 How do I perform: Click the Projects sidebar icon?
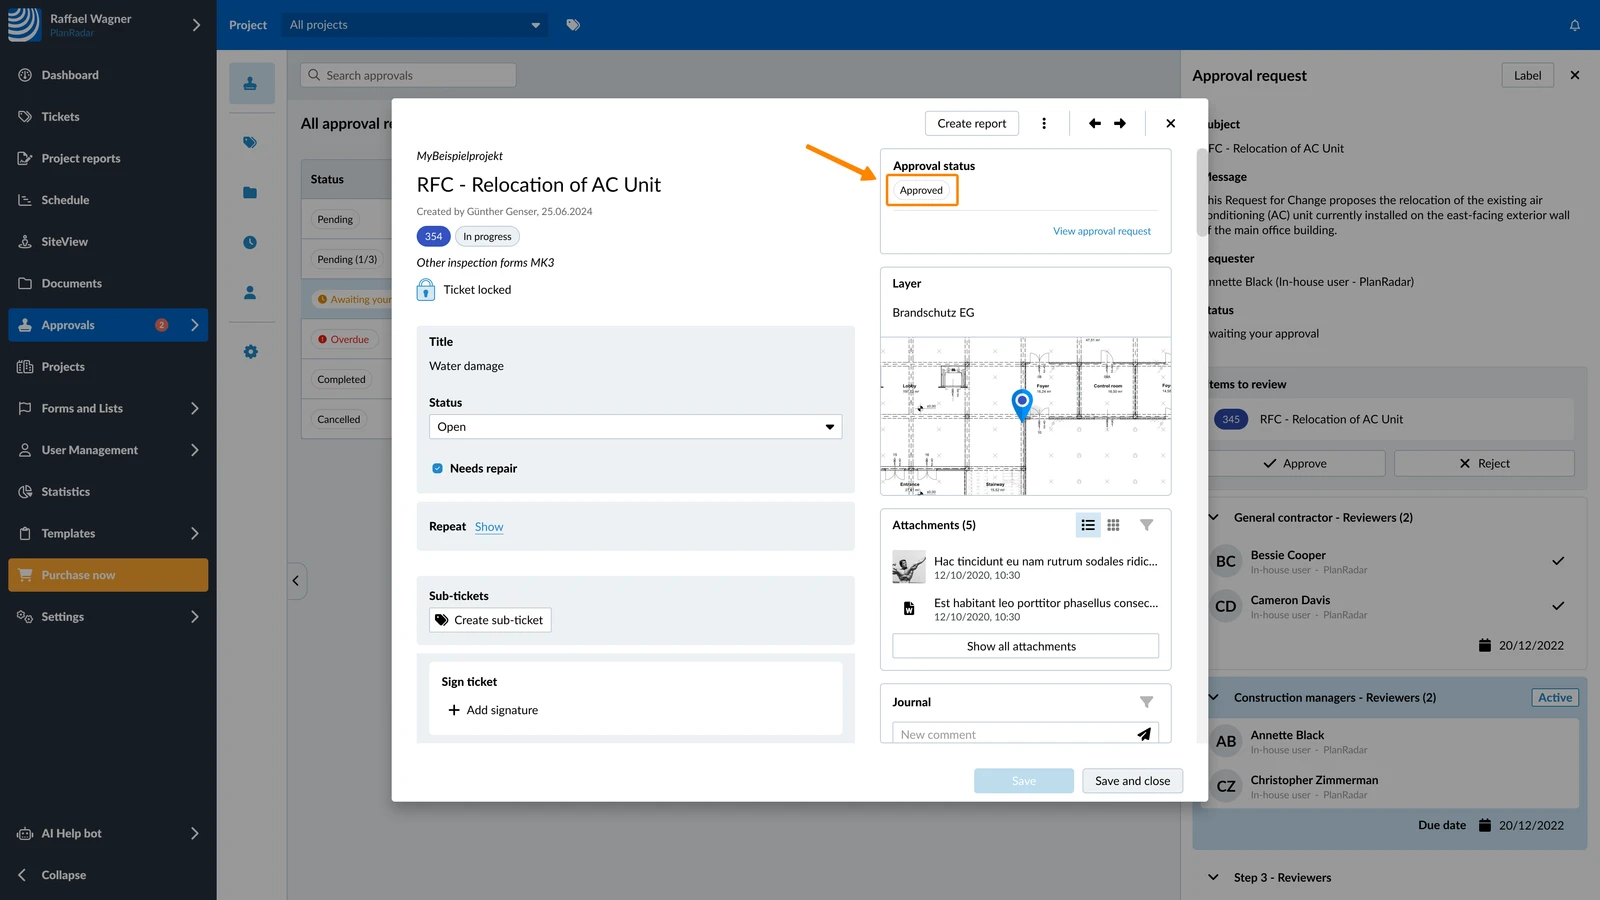coord(25,367)
